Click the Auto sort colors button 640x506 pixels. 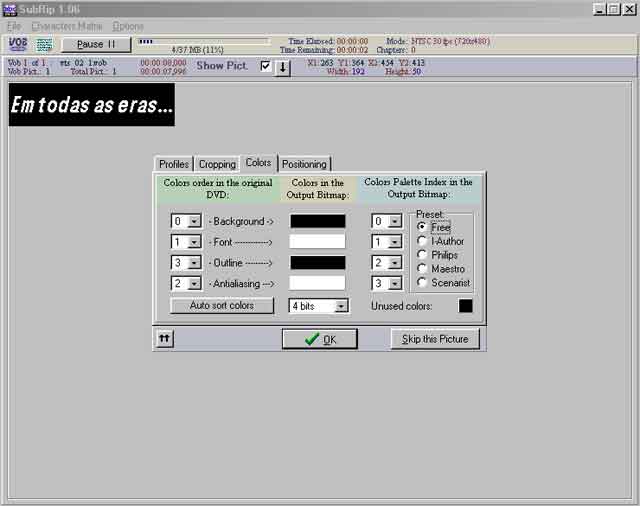222,305
